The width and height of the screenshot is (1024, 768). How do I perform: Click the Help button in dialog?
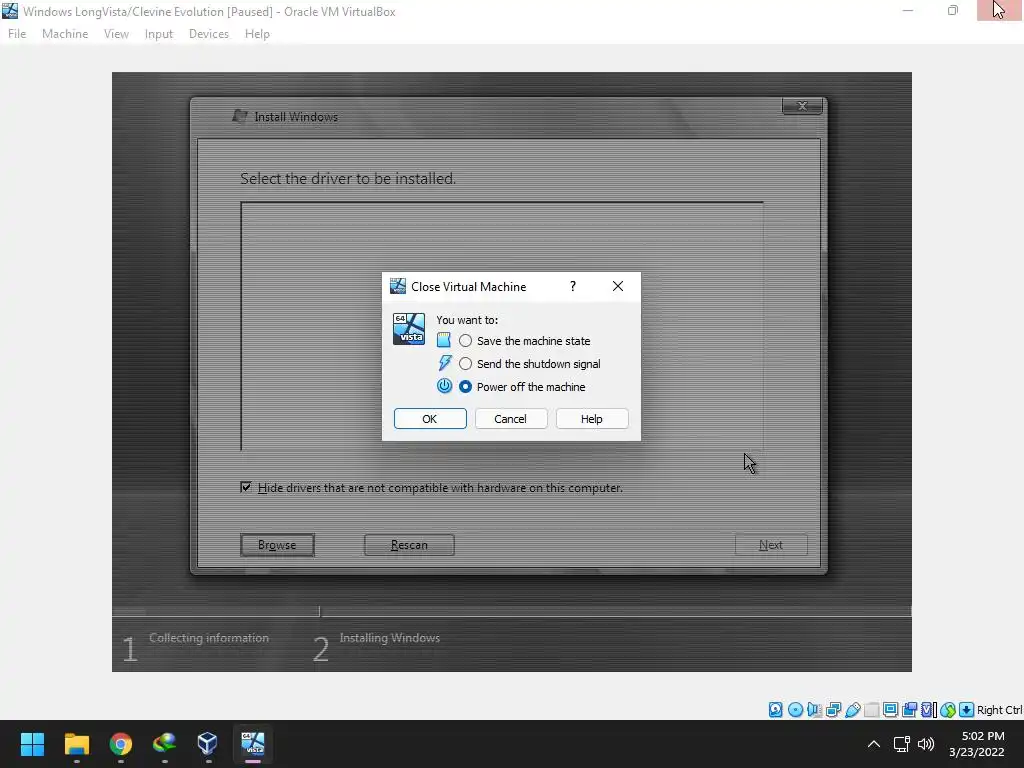[592, 419]
